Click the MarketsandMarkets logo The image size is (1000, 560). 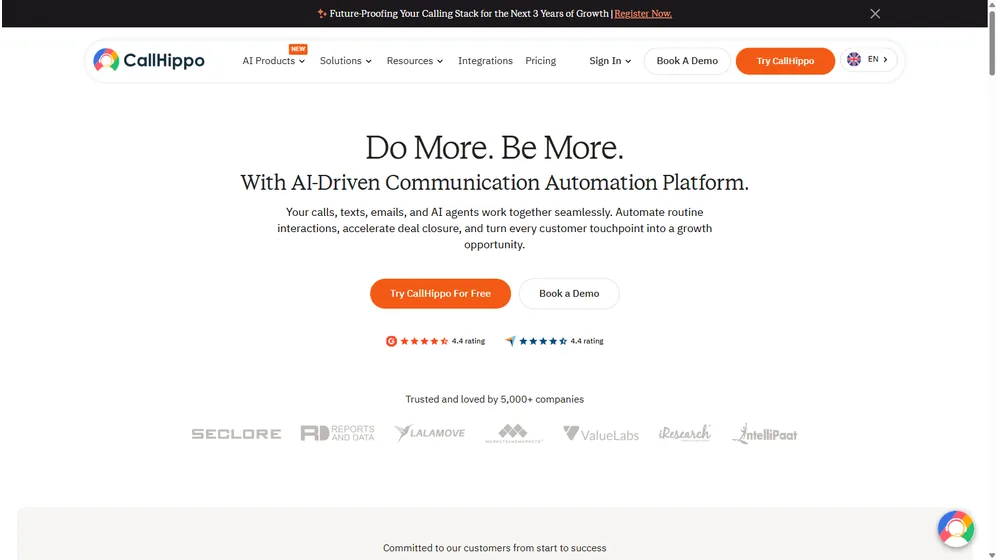tap(513, 433)
